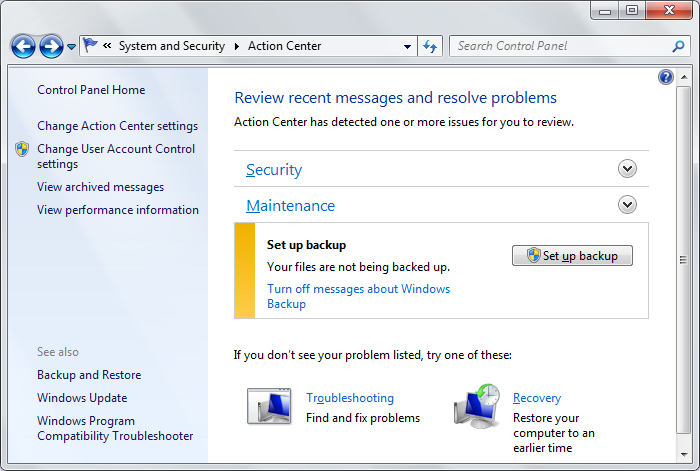Open the address bar path dropdown arrow
The image size is (700, 471).
(407, 46)
